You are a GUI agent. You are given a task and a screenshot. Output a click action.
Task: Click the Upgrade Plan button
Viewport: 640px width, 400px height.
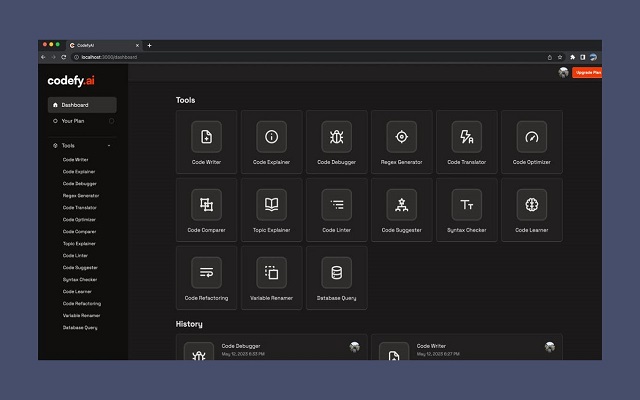587,72
